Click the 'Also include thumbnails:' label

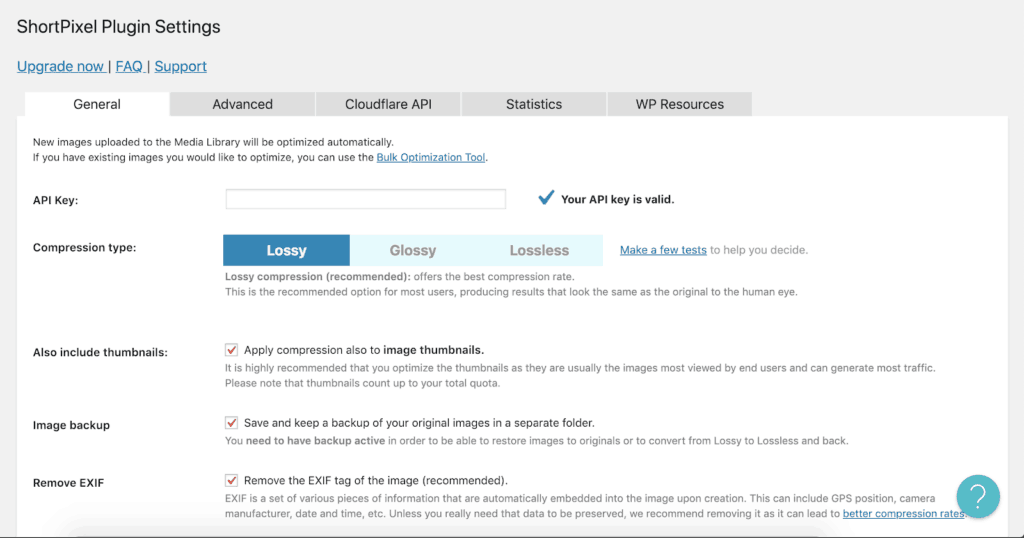[x=100, y=353]
